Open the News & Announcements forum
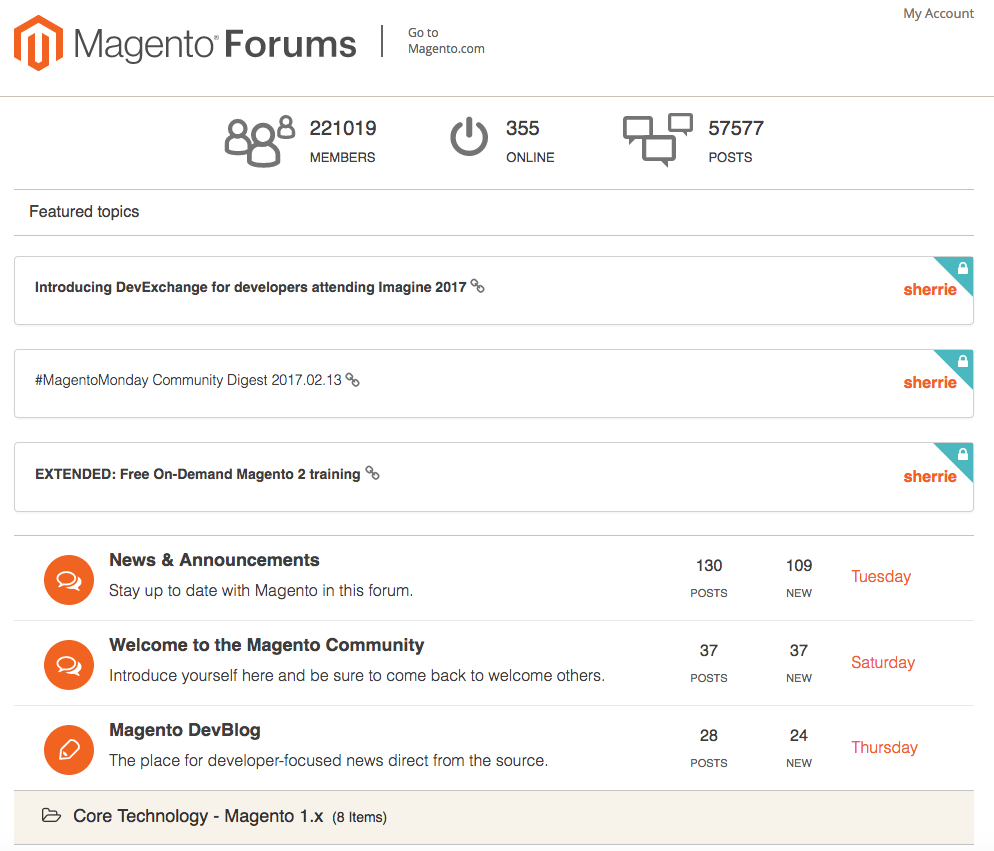 (x=214, y=560)
